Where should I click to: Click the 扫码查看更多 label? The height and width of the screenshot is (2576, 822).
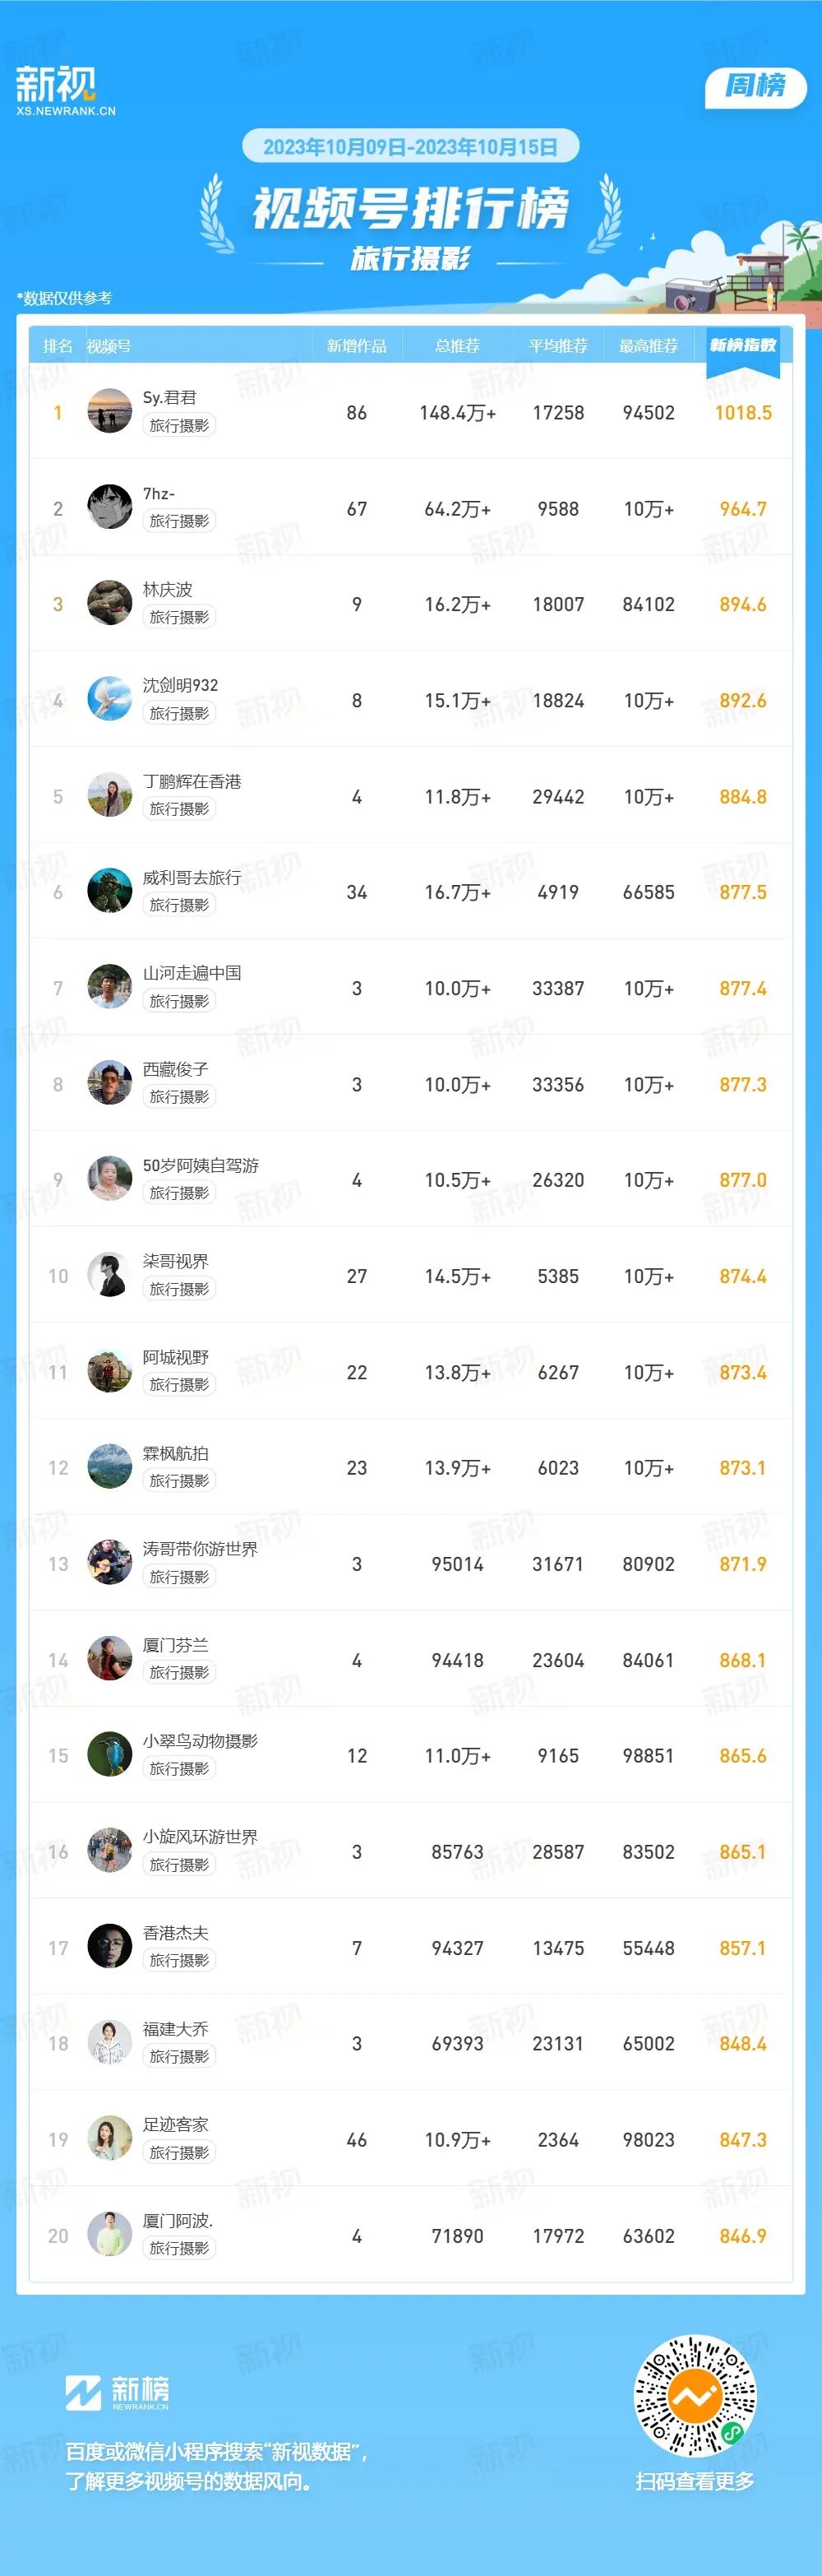click(695, 2481)
